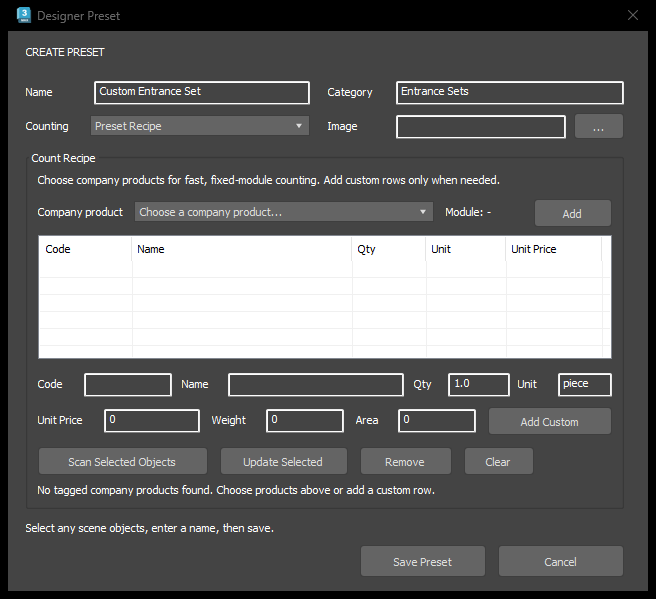The width and height of the screenshot is (656, 599).
Task: Click the Unit Price input field
Action: (152, 420)
